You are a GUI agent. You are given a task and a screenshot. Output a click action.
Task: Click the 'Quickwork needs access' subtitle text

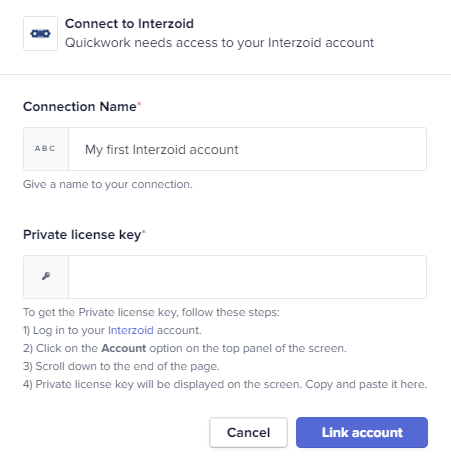(219, 43)
